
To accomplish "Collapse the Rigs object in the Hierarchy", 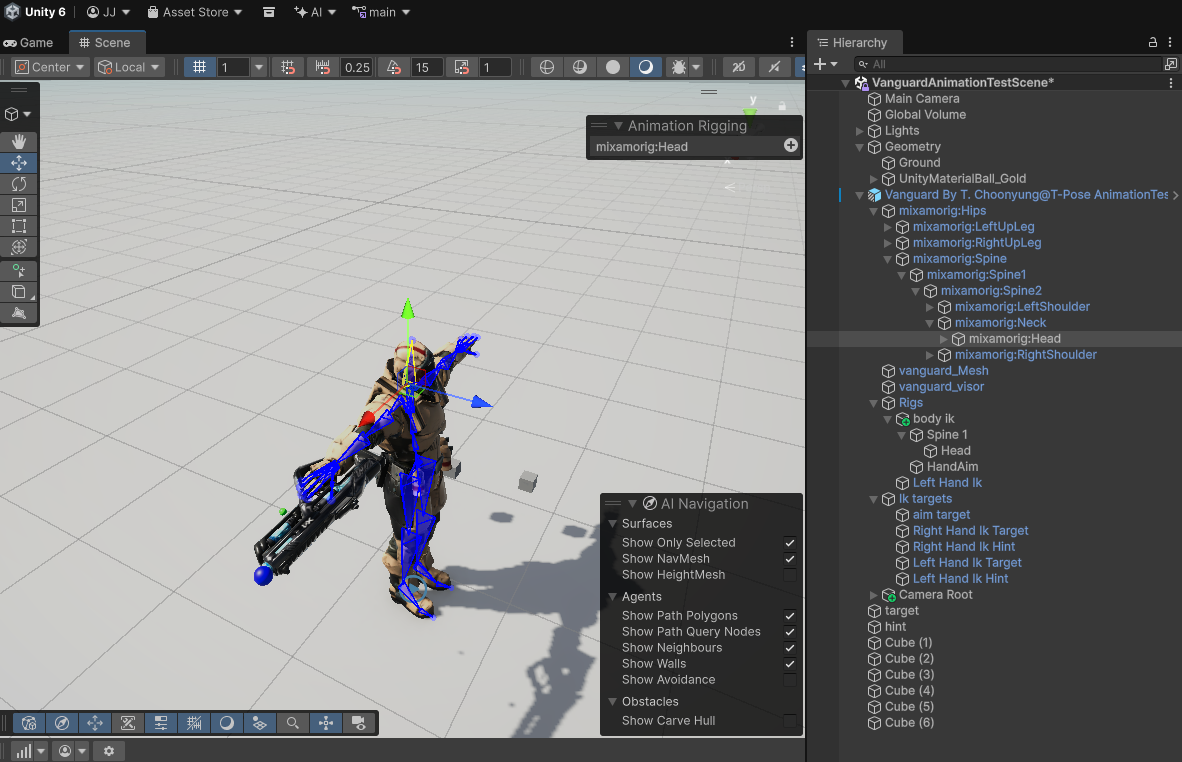I will coord(874,403).
